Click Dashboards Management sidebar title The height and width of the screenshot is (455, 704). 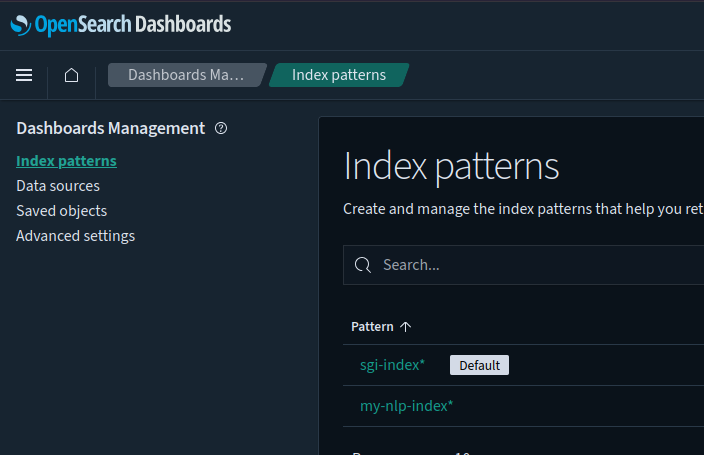[110, 128]
